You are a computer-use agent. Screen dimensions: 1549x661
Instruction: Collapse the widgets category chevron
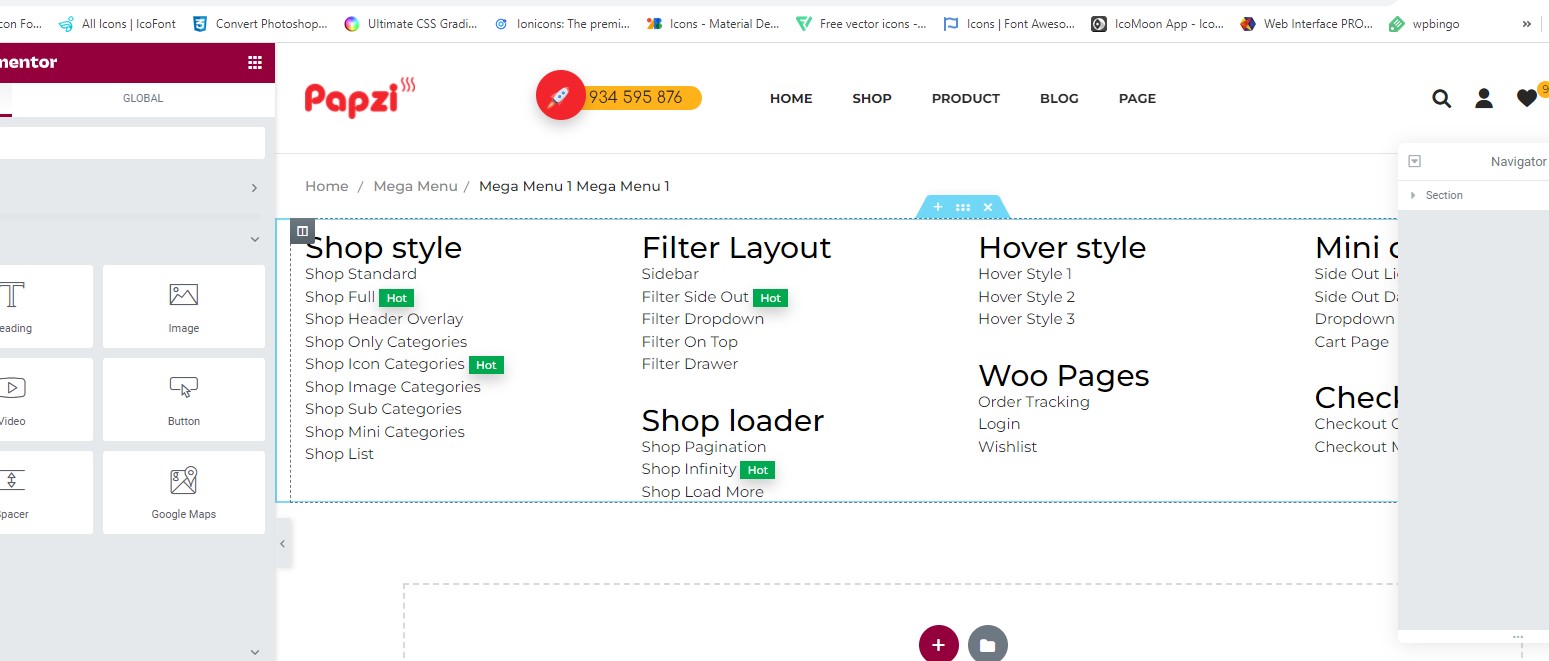point(254,240)
